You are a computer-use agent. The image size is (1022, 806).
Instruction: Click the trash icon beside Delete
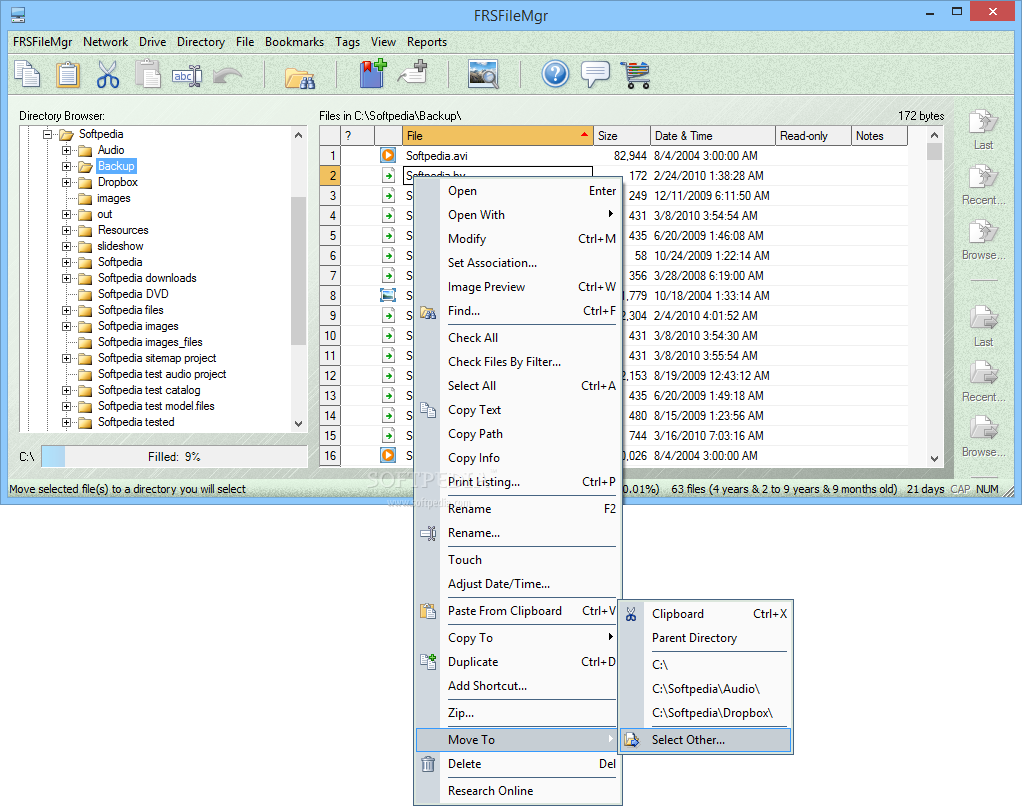[x=428, y=764]
